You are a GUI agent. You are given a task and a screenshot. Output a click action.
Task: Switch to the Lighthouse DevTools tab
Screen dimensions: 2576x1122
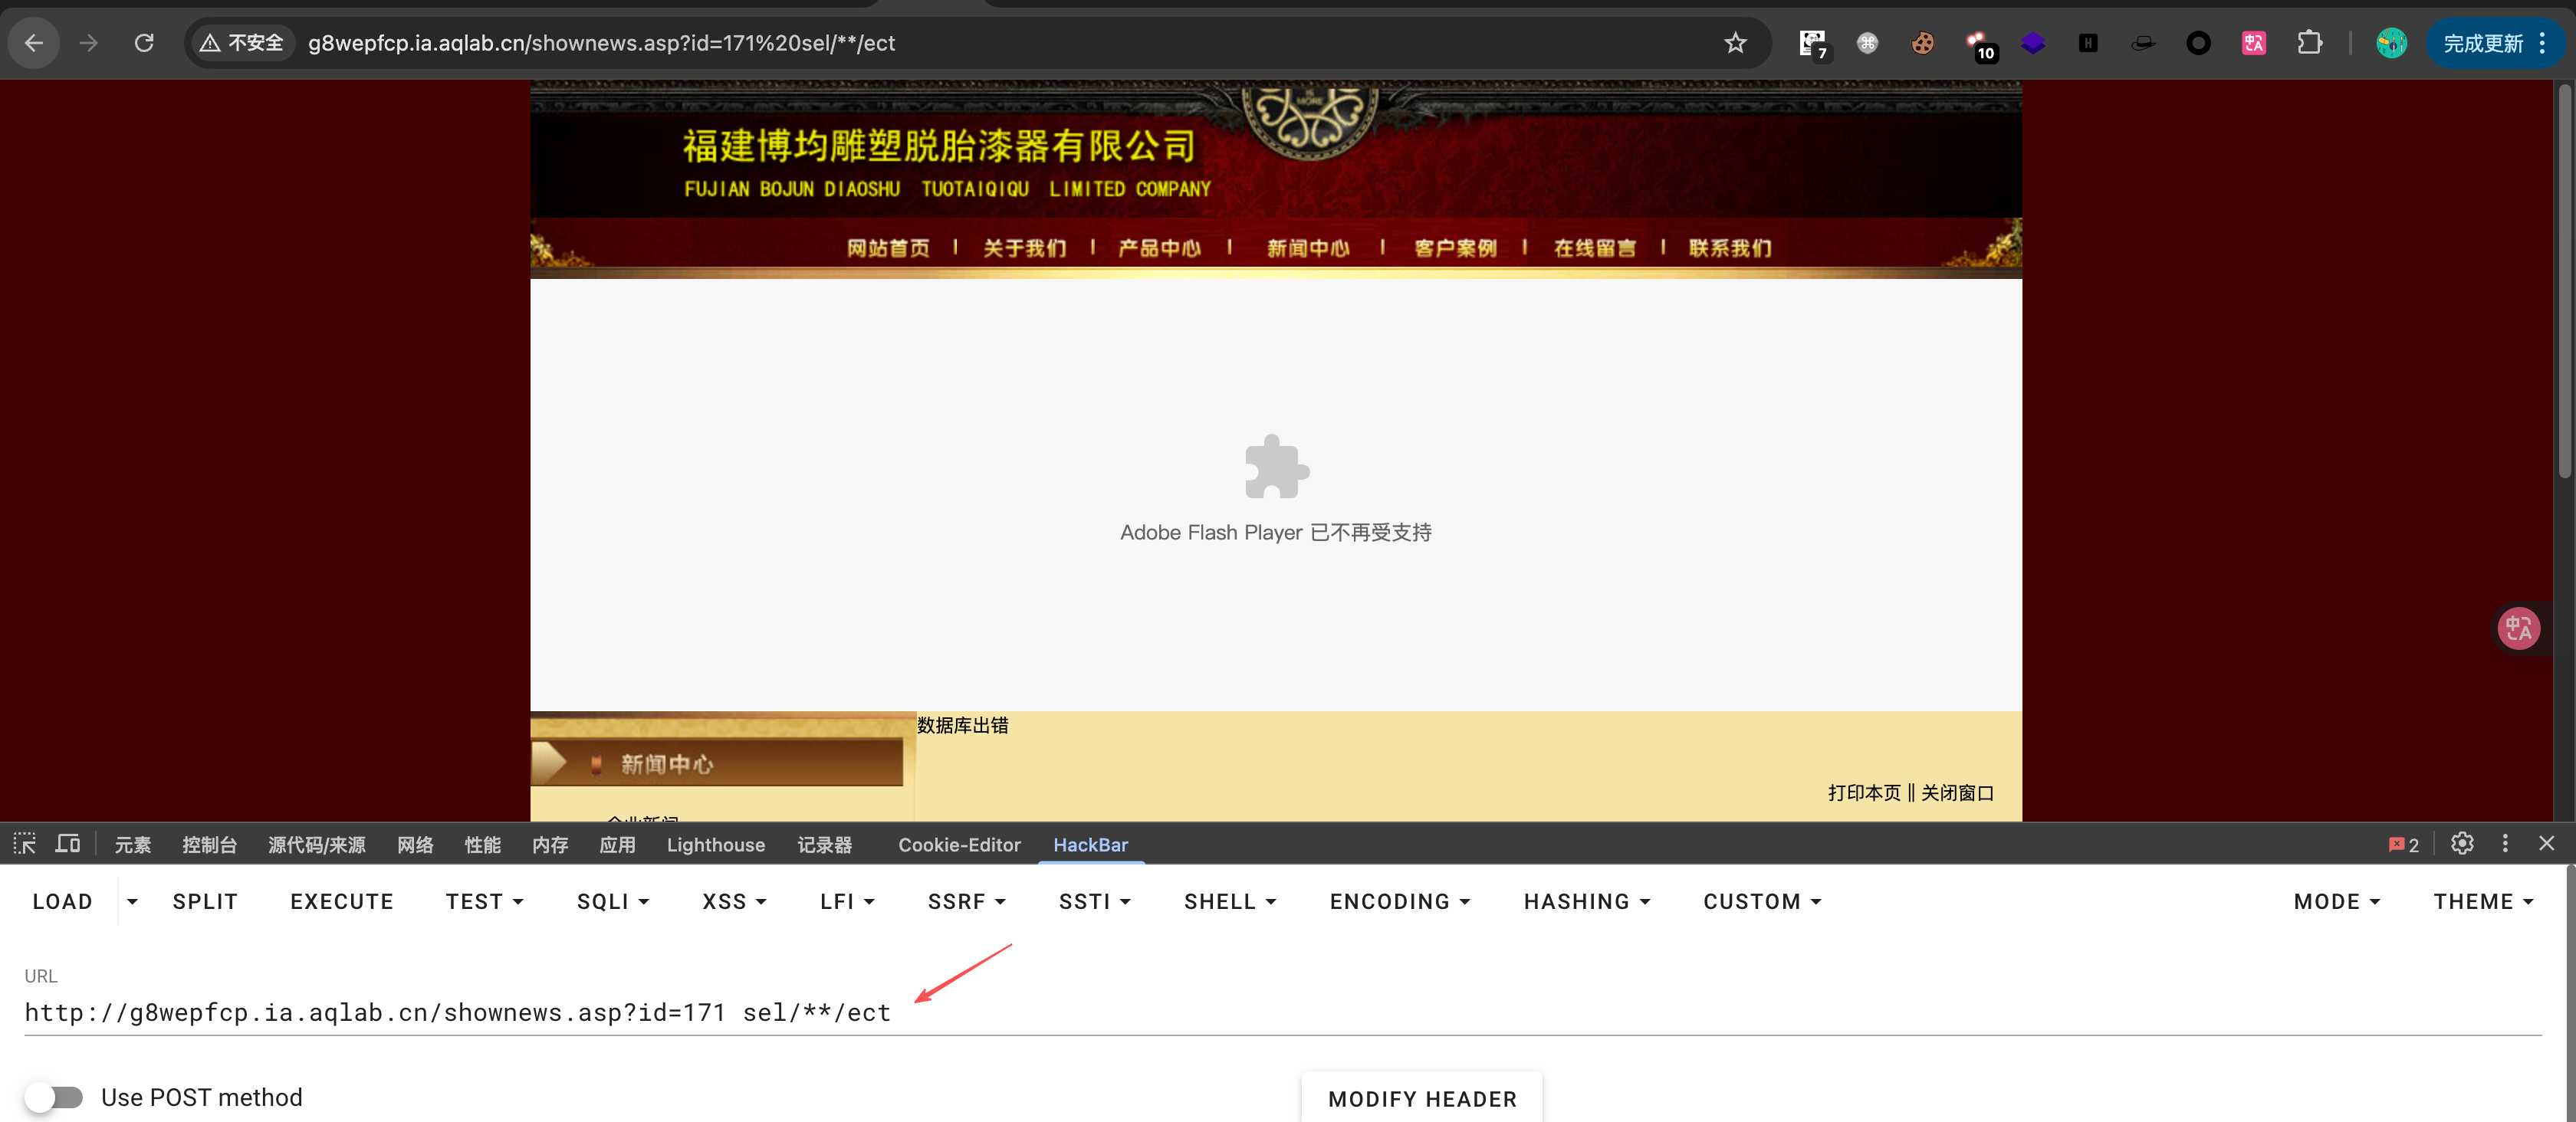pyautogui.click(x=715, y=844)
